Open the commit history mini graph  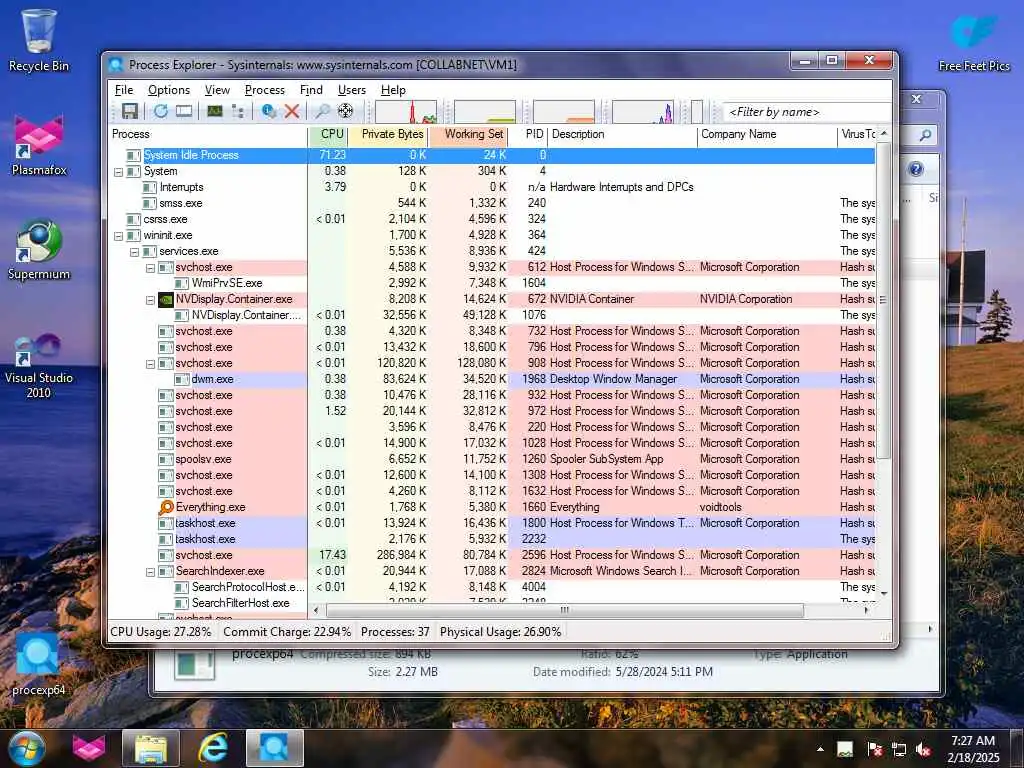click(485, 112)
